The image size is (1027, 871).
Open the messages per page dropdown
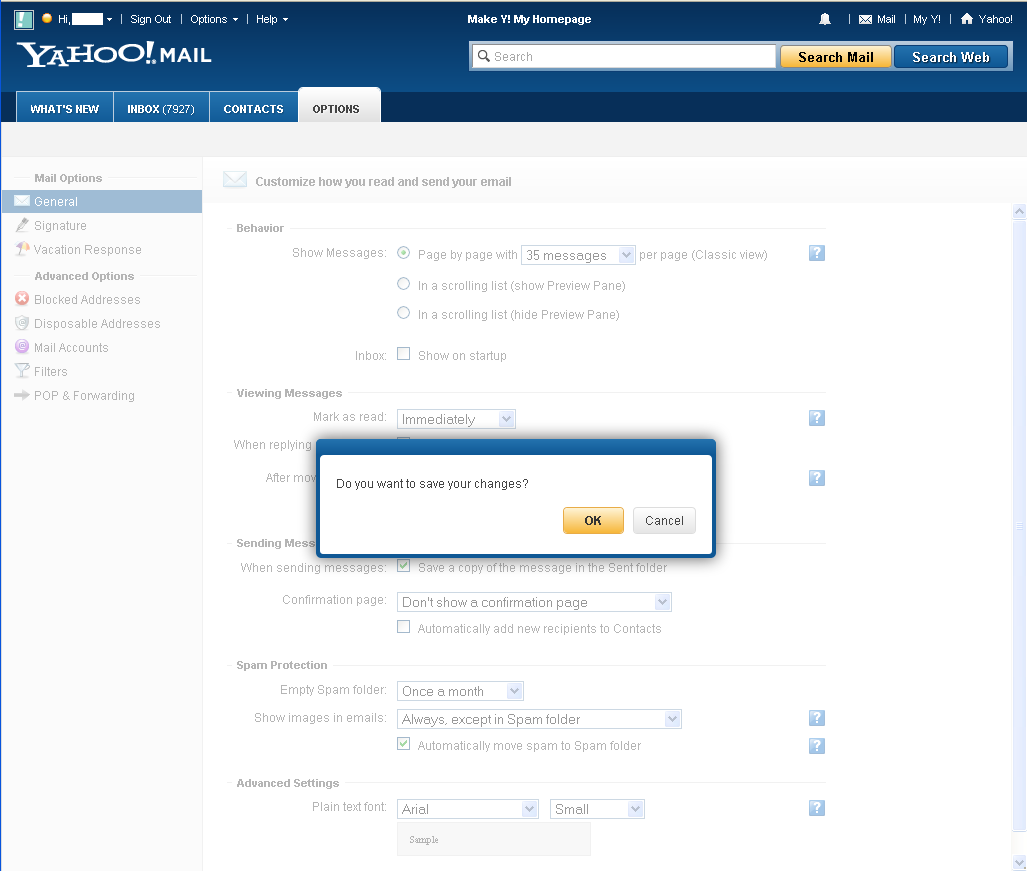click(x=579, y=255)
